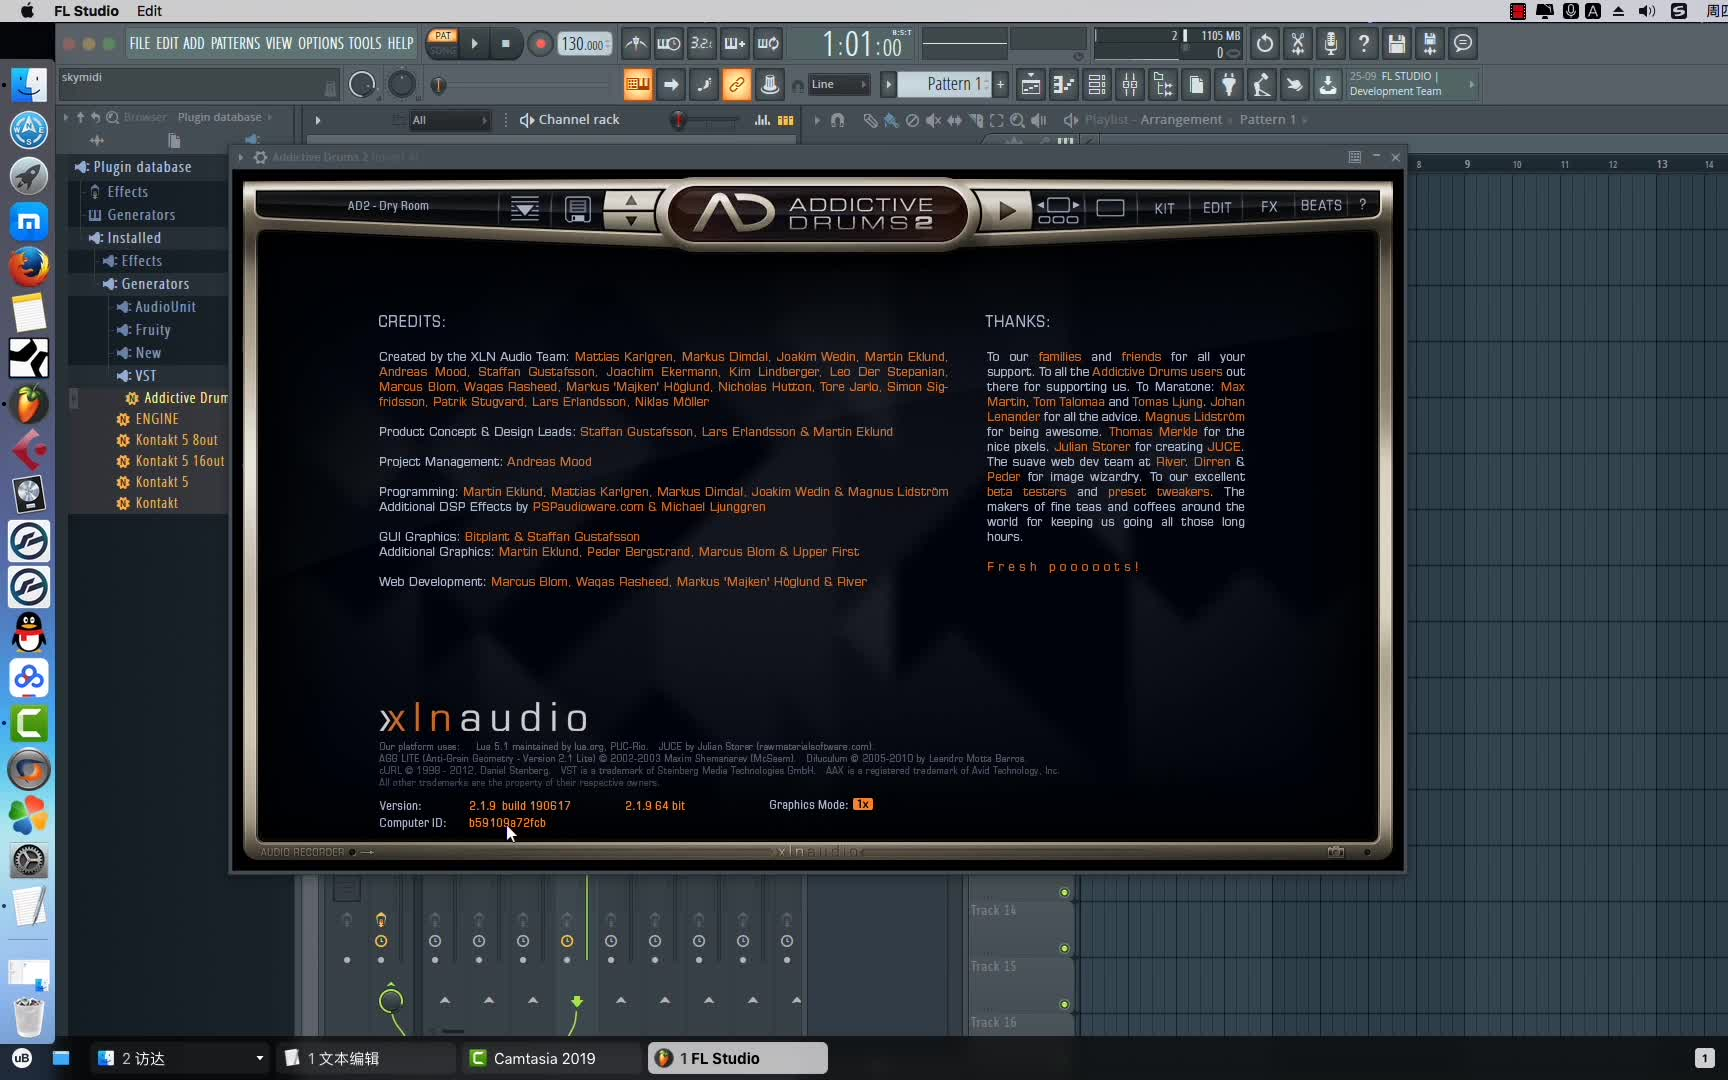This screenshot has width=1728, height=1080.
Task: Click the overdub/blend recording icon
Action: [x=734, y=43]
